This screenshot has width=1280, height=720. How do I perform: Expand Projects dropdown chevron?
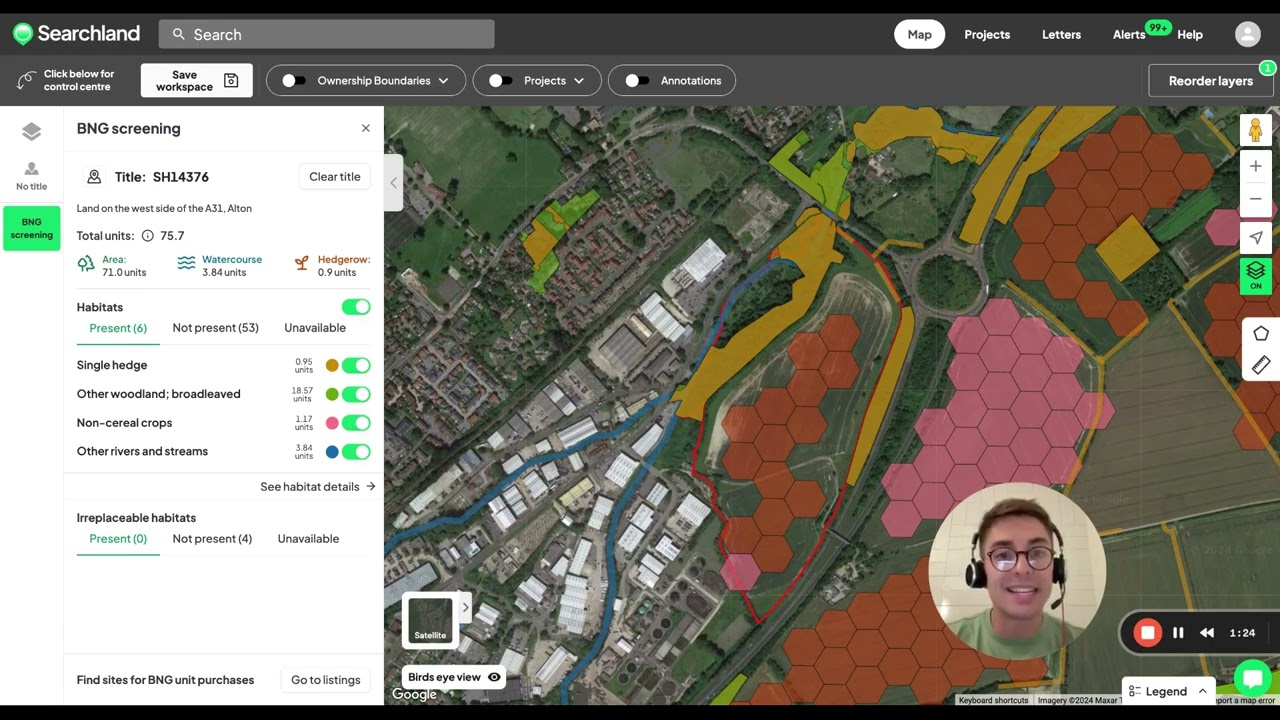pyautogui.click(x=578, y=81)
